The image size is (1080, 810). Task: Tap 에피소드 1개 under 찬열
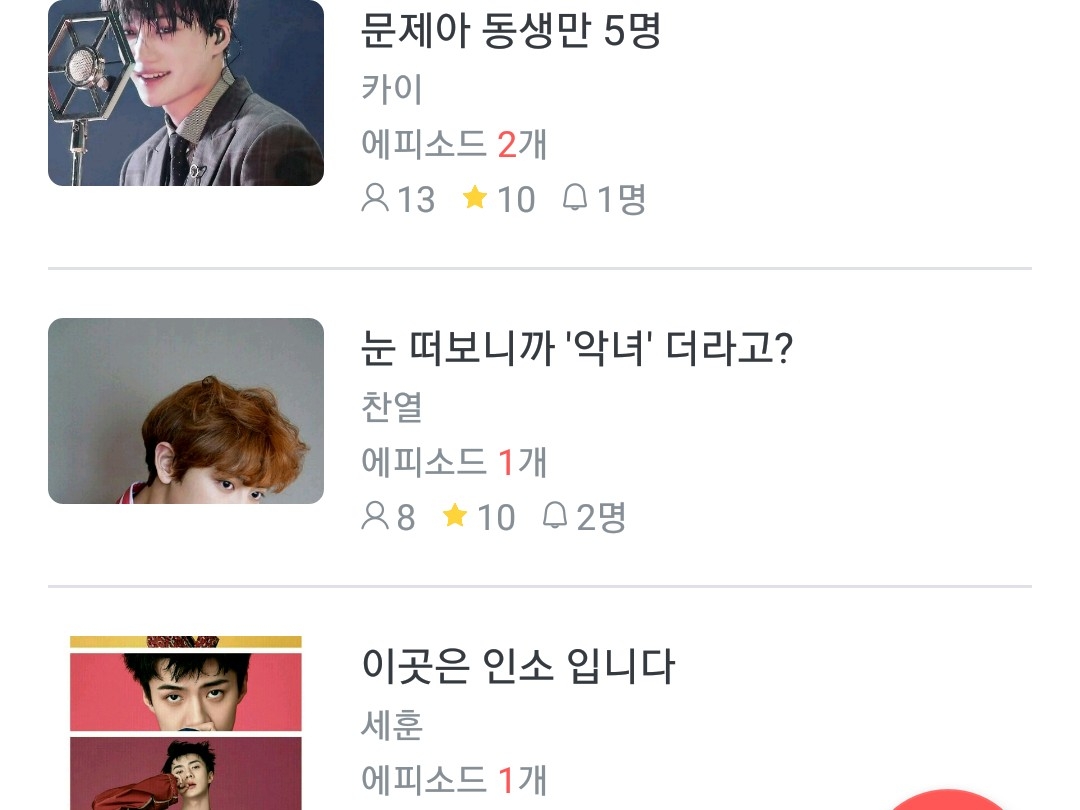pos(454,461)
